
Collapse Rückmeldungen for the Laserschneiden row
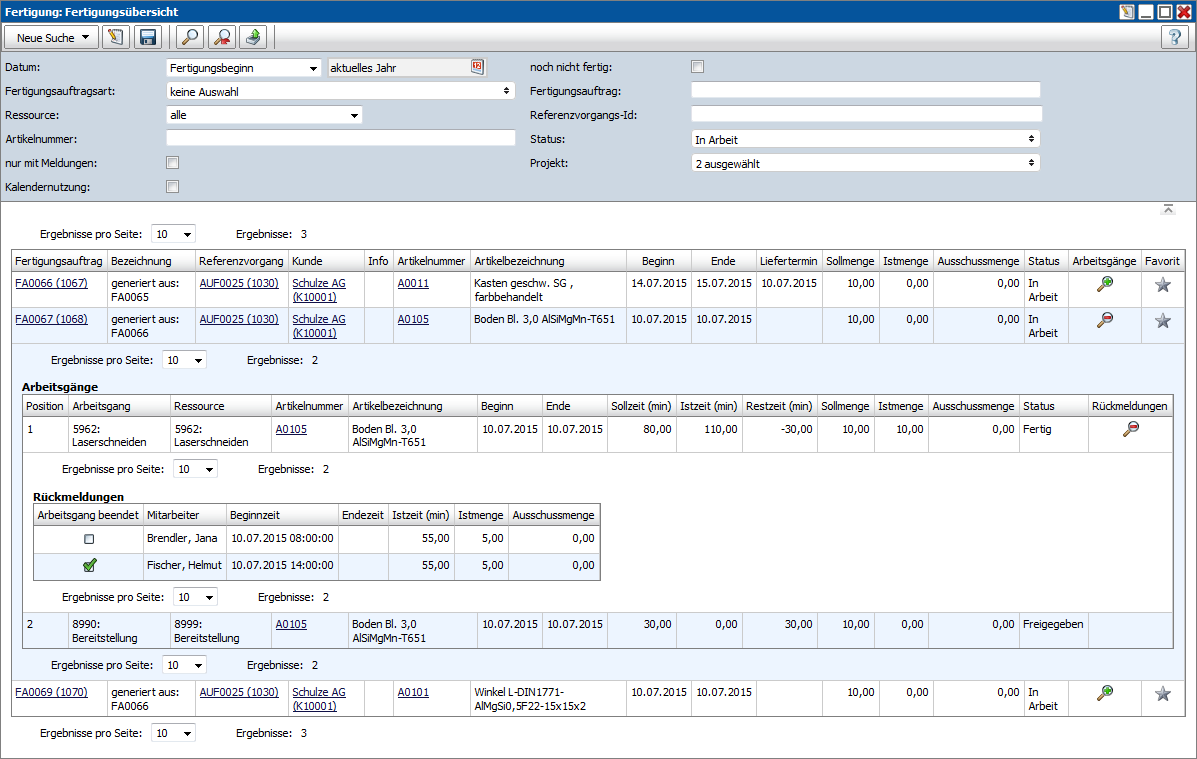pos(1130,429)
